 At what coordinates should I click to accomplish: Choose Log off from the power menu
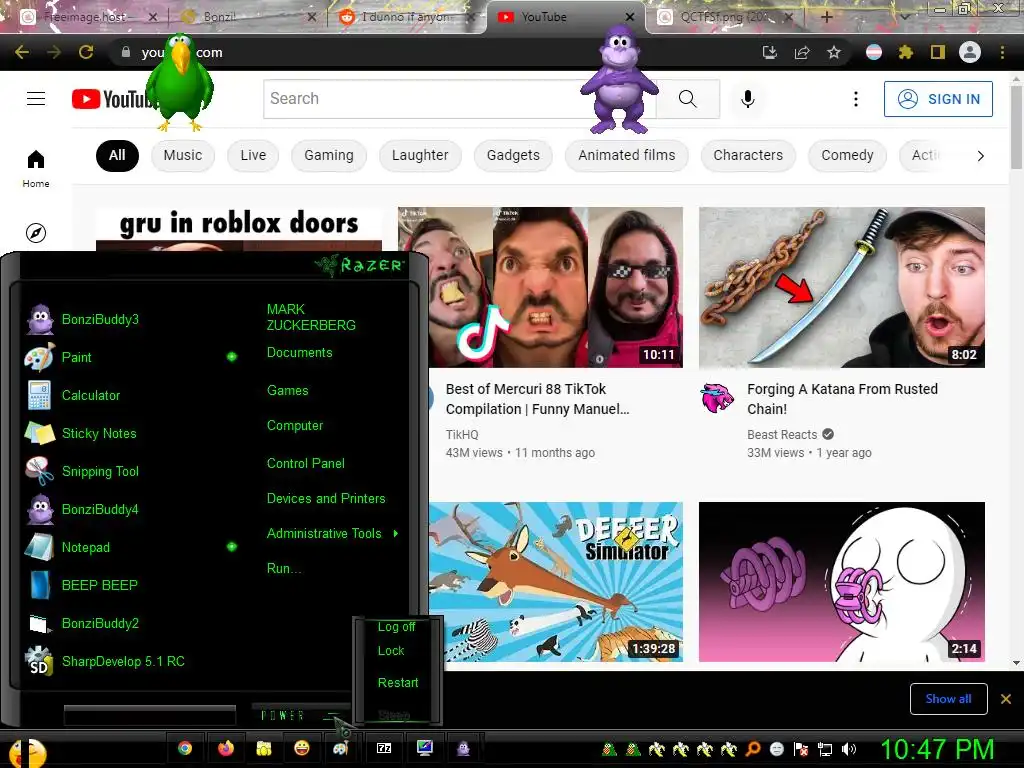[396, 627]
